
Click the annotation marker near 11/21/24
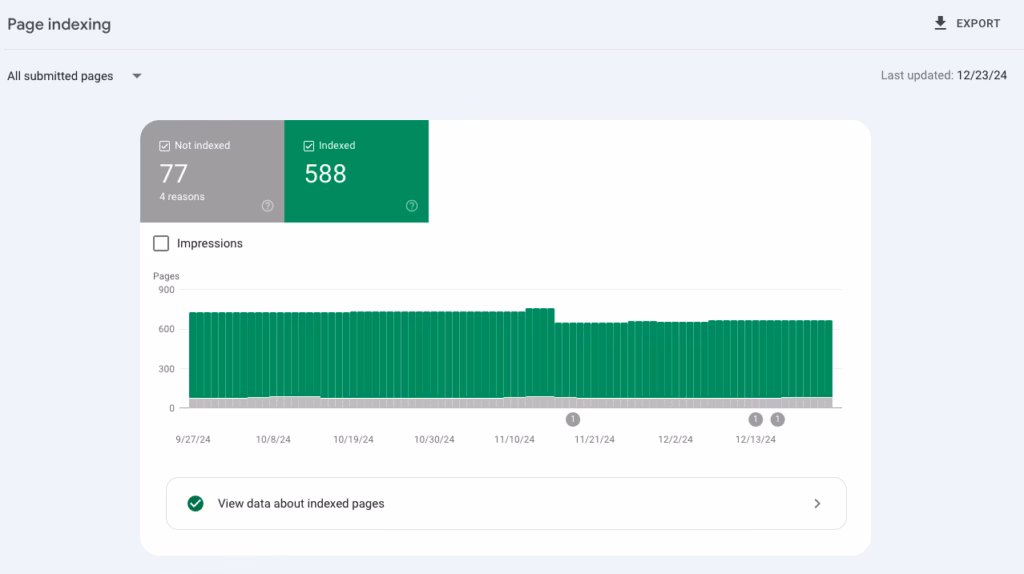pos(573,419)
